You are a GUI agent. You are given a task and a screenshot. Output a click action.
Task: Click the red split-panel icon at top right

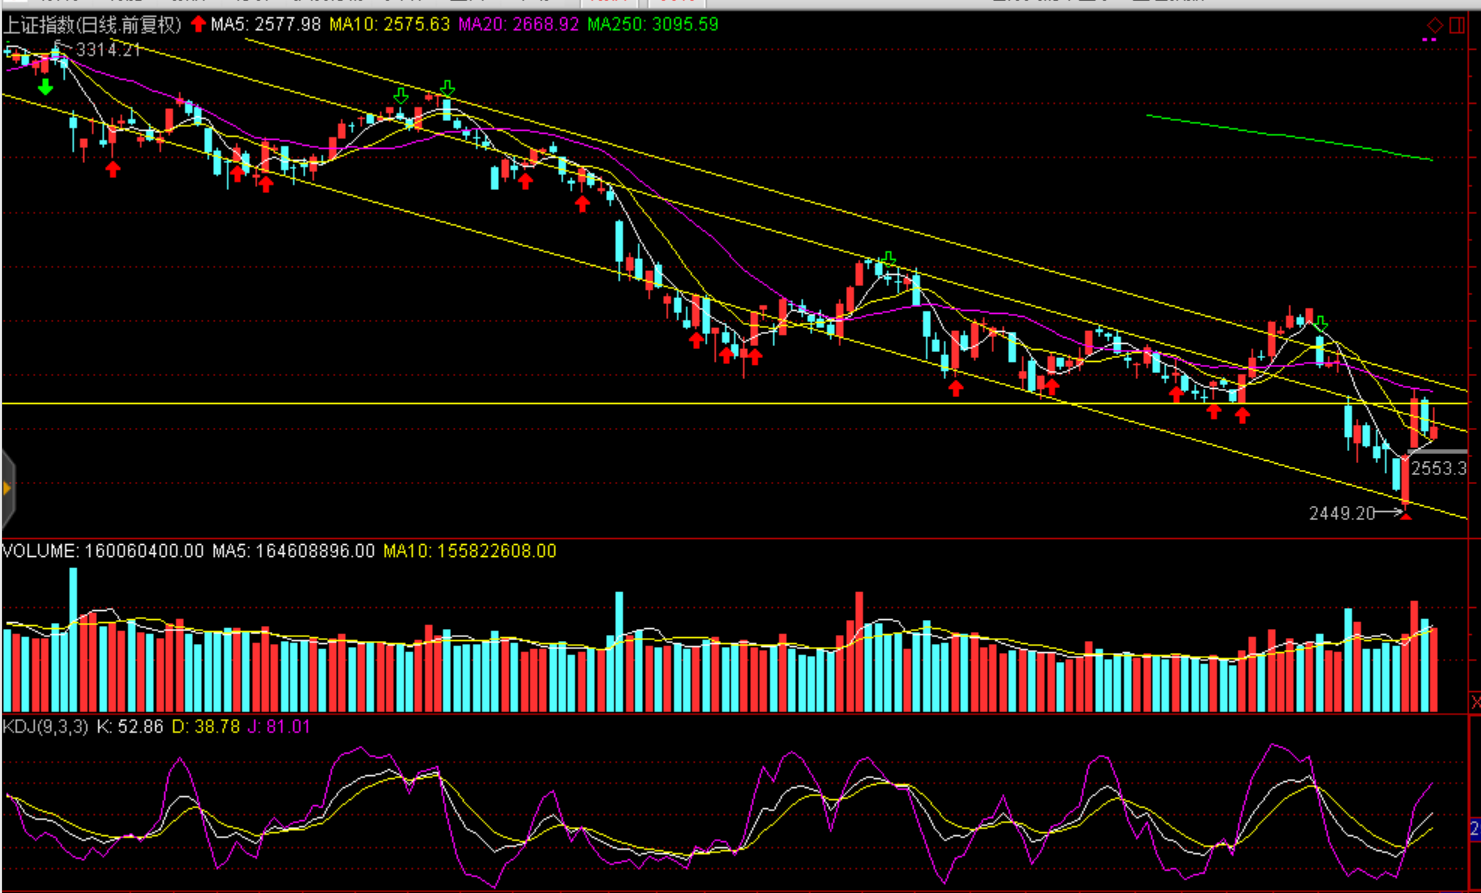tap(1457, 25)
